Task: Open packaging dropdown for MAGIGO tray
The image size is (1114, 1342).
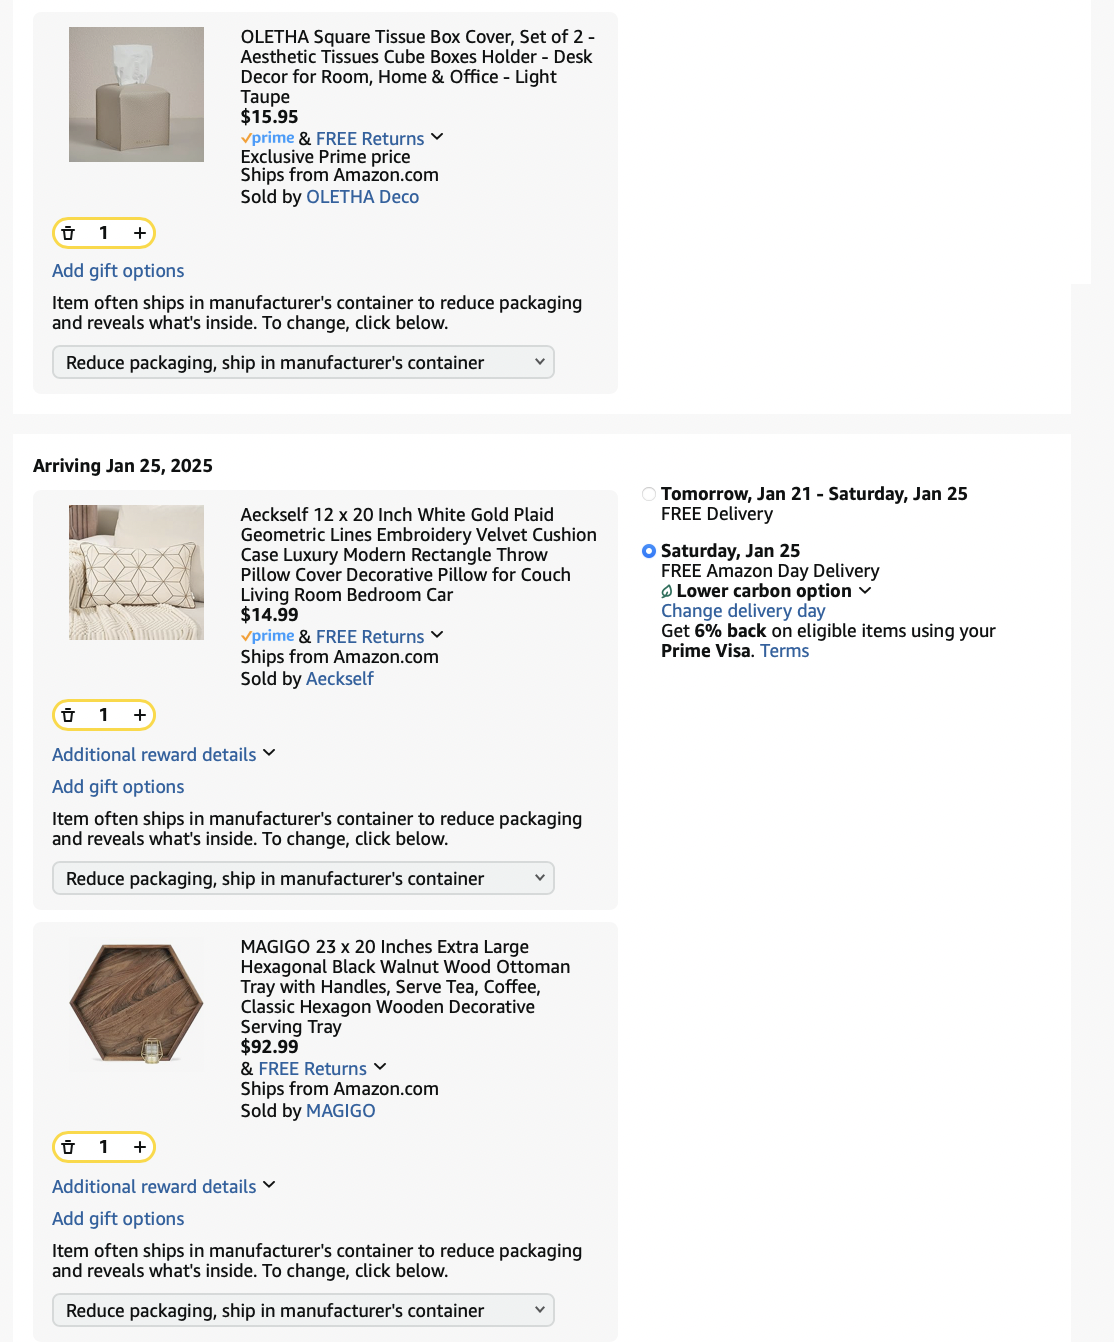Action: pos(303,1310)
